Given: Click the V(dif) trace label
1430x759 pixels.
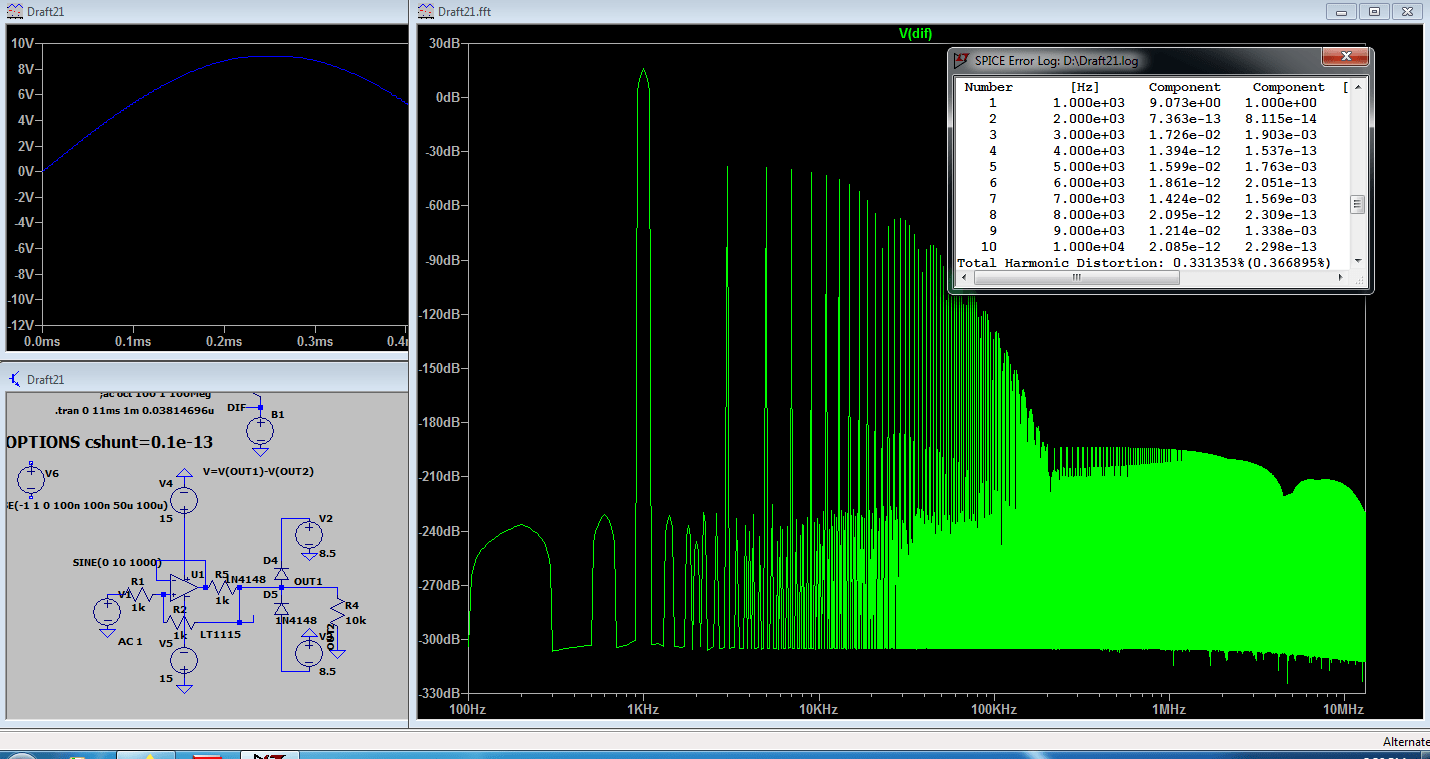Looking at the screenshot, I should click(x=916, y=33).
